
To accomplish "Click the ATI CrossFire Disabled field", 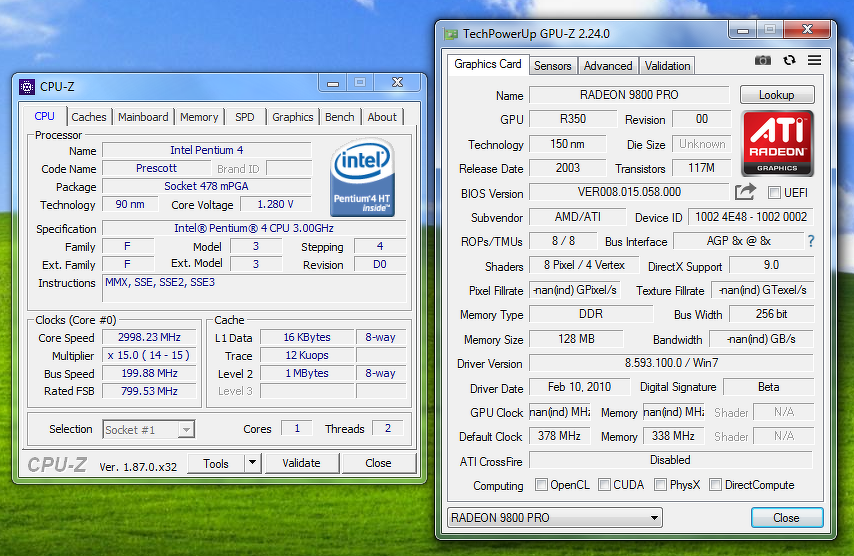I will [x=670, y=460].
